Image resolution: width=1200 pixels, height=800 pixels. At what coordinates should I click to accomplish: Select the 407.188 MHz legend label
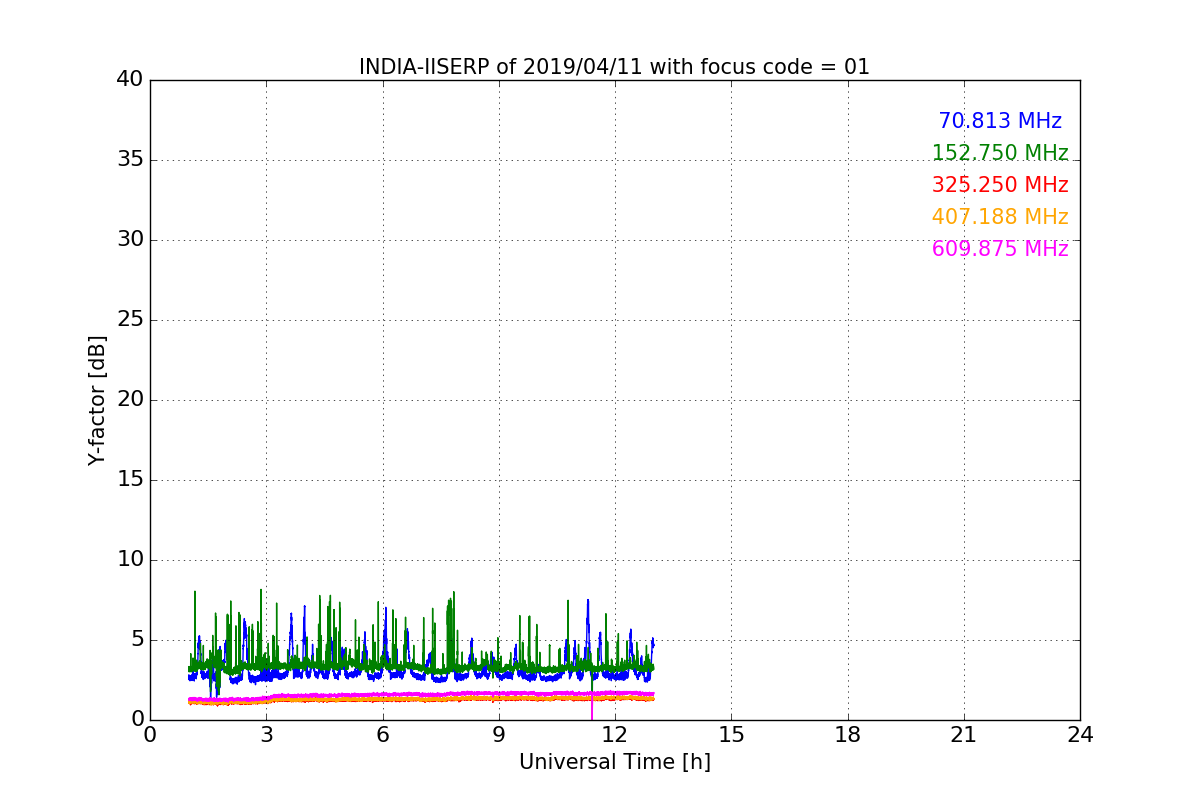point(1000,217)
